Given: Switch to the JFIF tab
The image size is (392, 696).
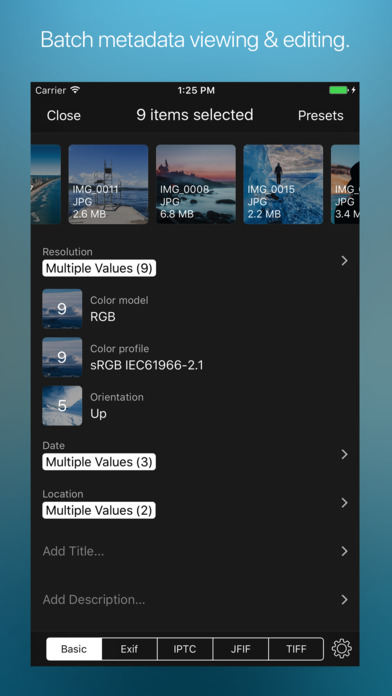Looking at the screenshot, I should (241, 649).
